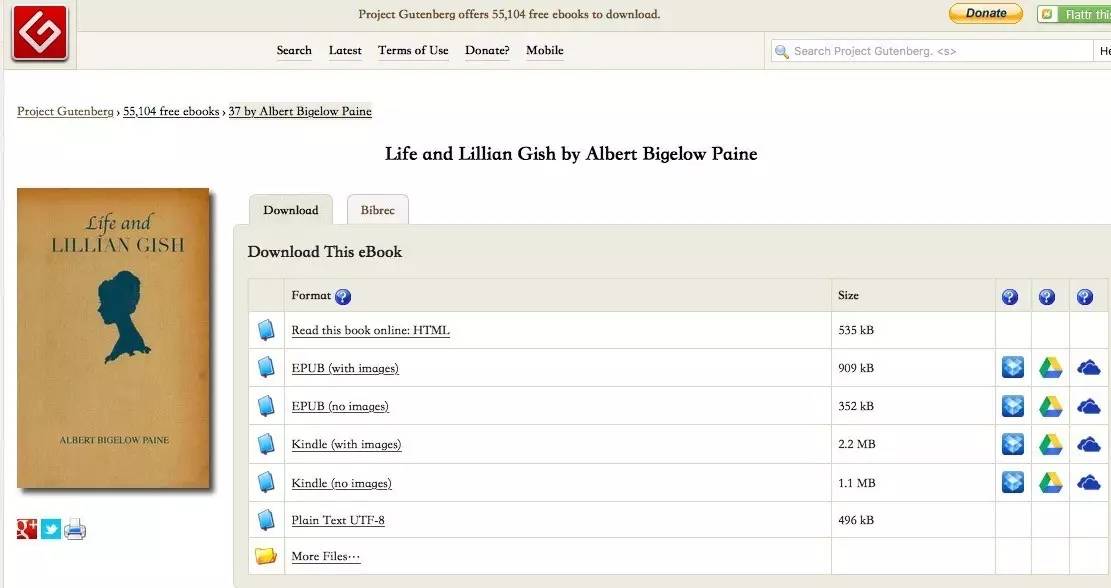
Task: Focus the Search Project Gutenberg field
Action: 932,51
